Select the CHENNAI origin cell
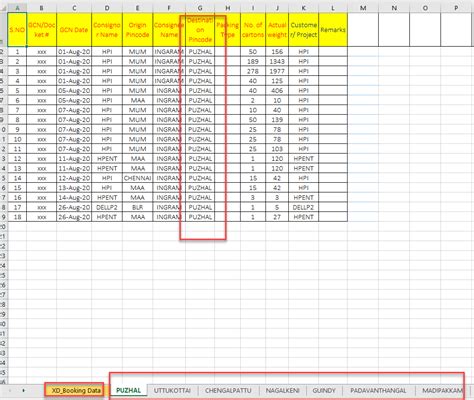 pos(137,178)
